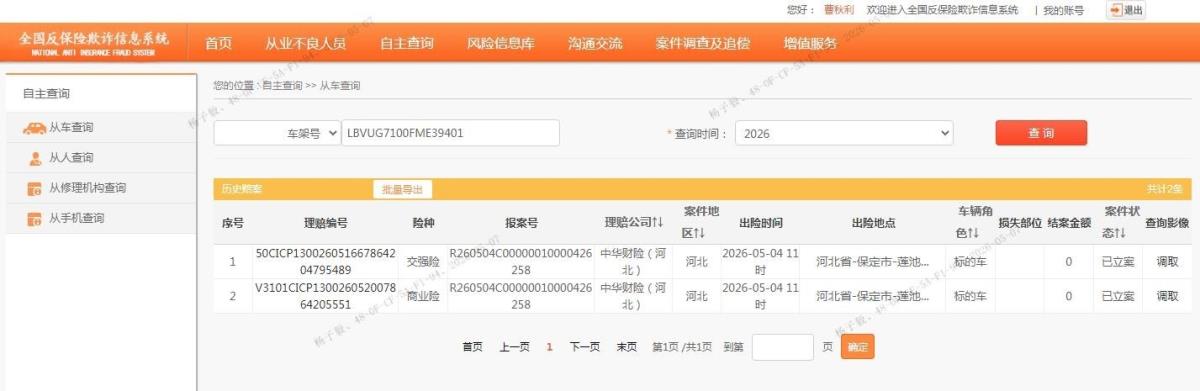Click the 批量导出 button
The height and width of the screenshot is (391, 1200).
[402, 189]
